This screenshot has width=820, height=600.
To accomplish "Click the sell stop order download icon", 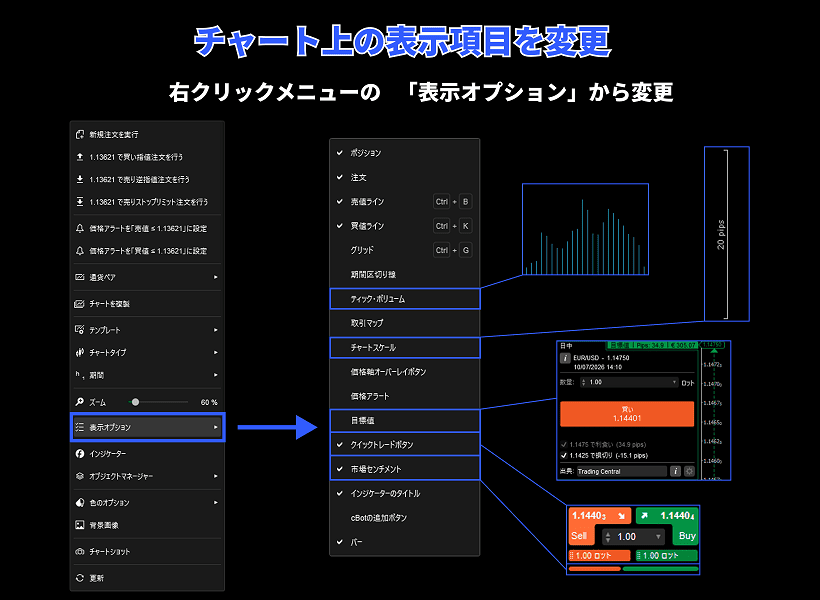I will 80,179.
